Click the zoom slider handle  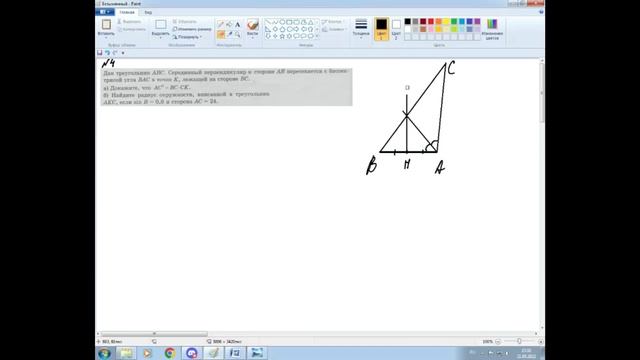tap(519, 341)
